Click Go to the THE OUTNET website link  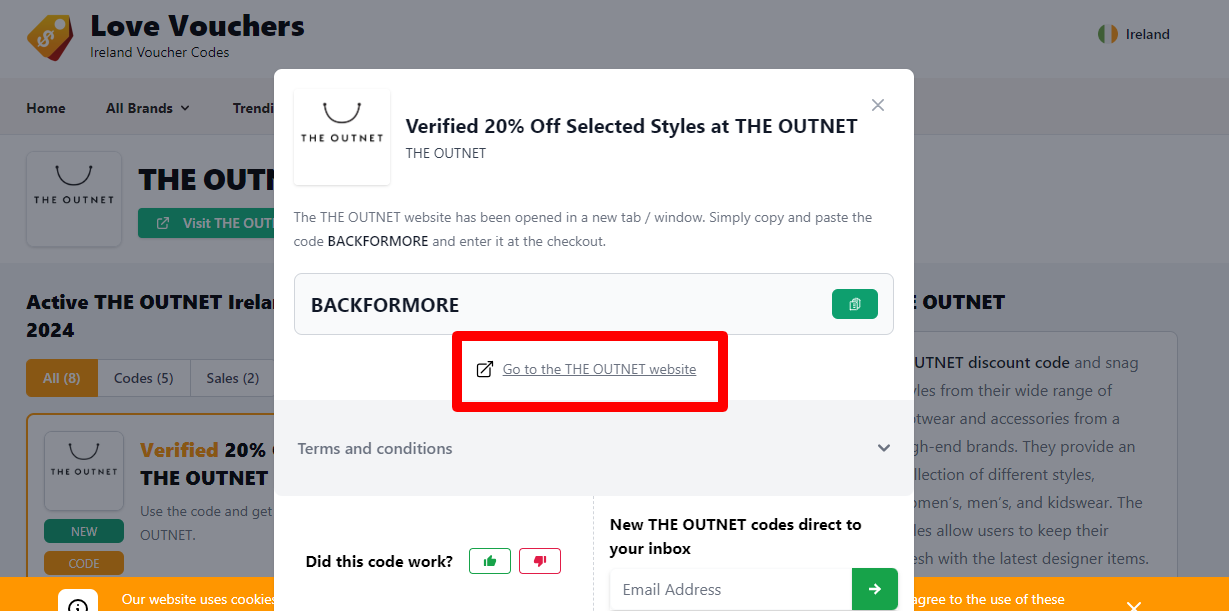click(600, 368)
